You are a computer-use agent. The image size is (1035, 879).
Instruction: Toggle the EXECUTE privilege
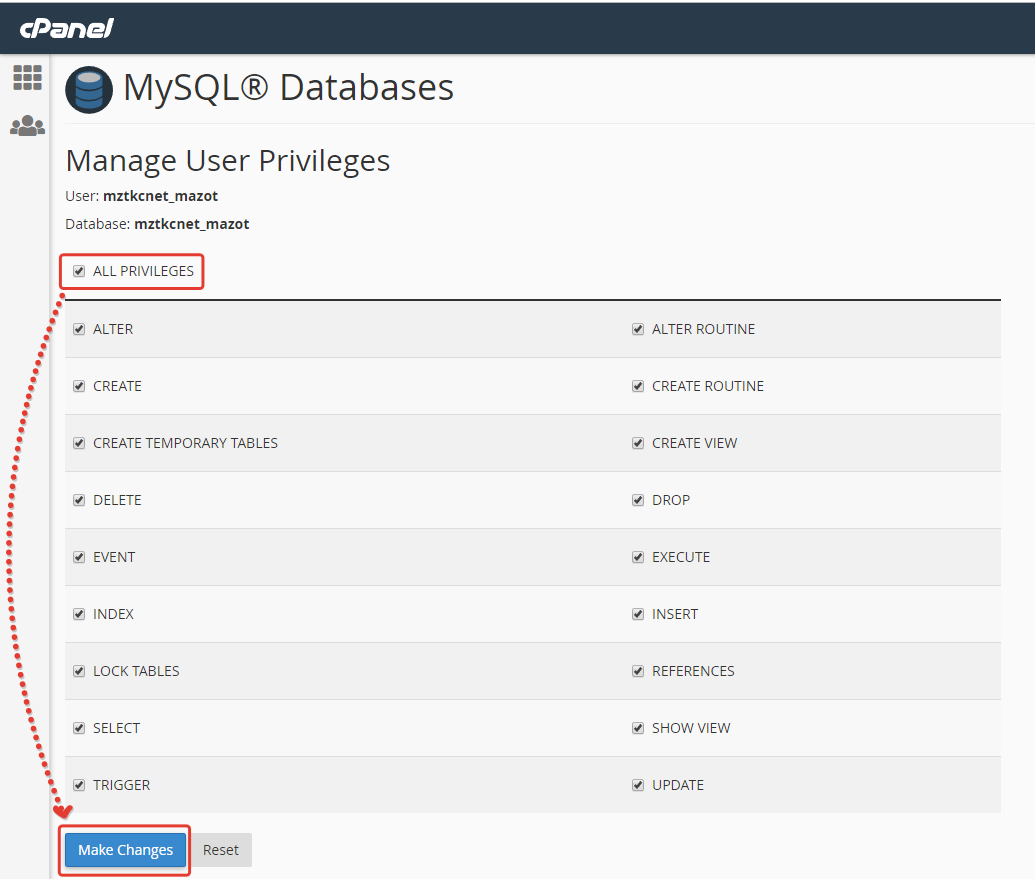638,557
